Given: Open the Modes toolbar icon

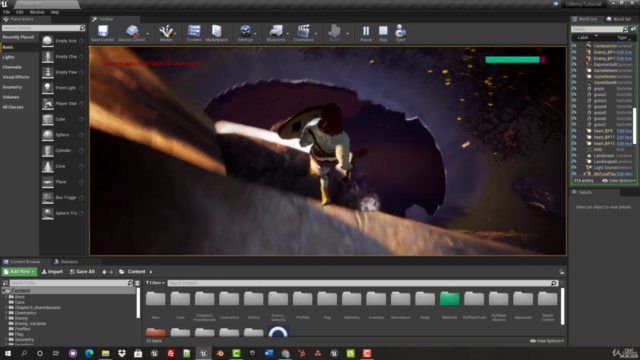Looking at the screenshot, I should tap(166, 32).
